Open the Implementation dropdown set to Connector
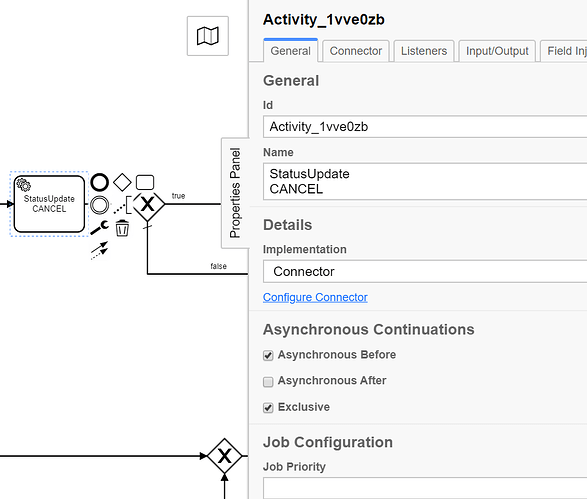Image resolution: width=587 pixels, height=499 pixels. (x=425, y=271)
